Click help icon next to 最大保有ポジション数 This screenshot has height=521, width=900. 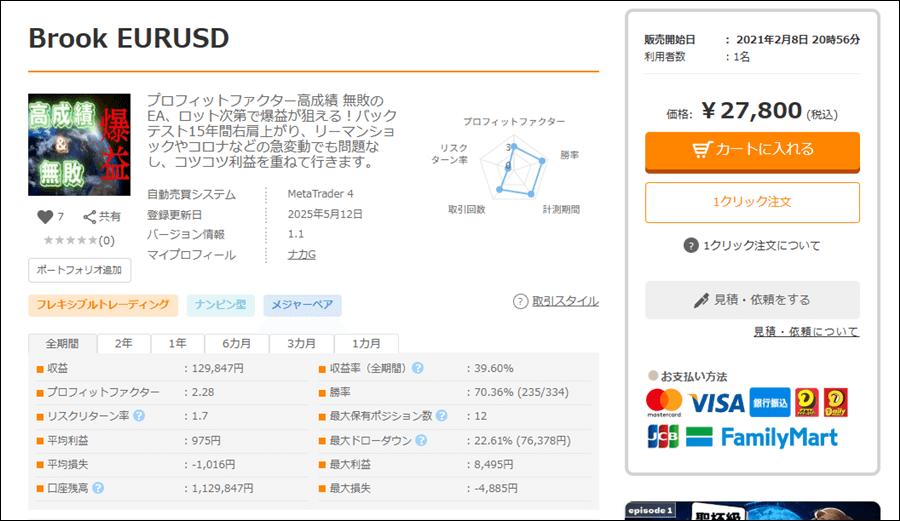pos(441,416)
